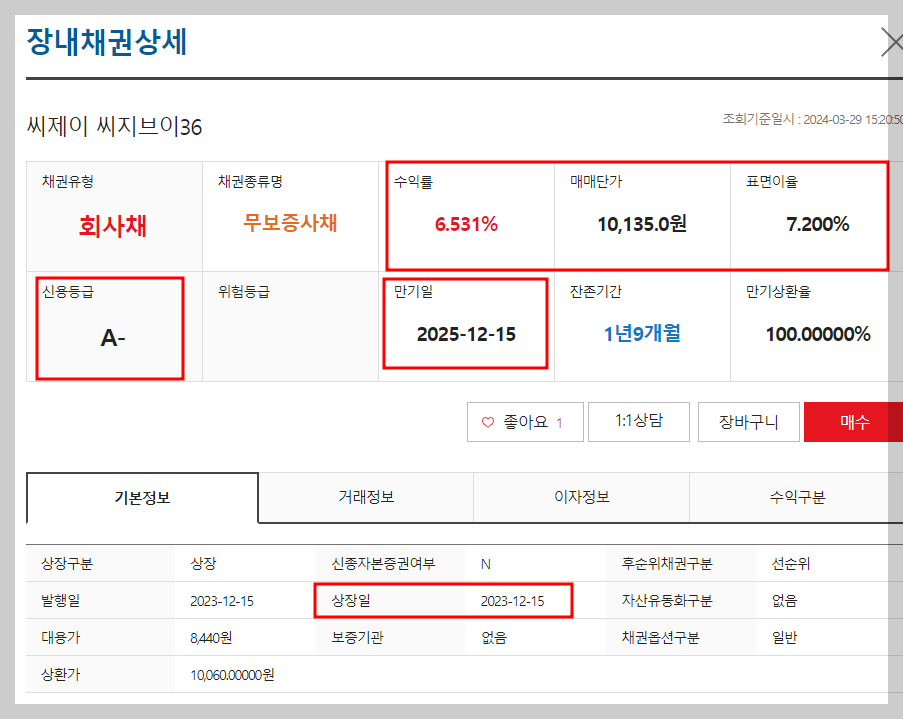
Task: Select the bond name 씨제이 씨지브이36
Action: point(115,126)
